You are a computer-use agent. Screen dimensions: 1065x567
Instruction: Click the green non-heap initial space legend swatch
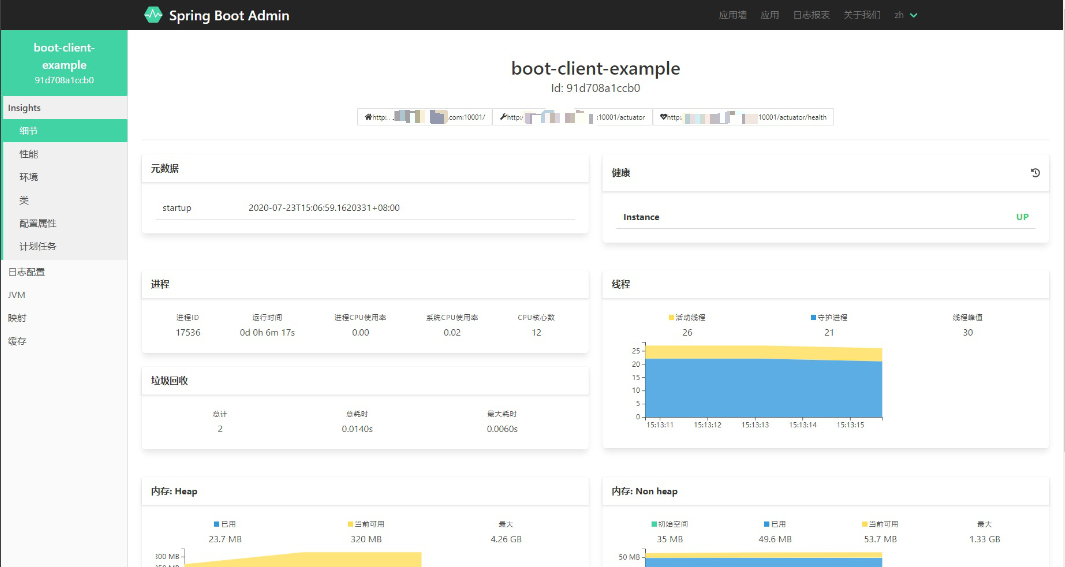pos(654,524)
